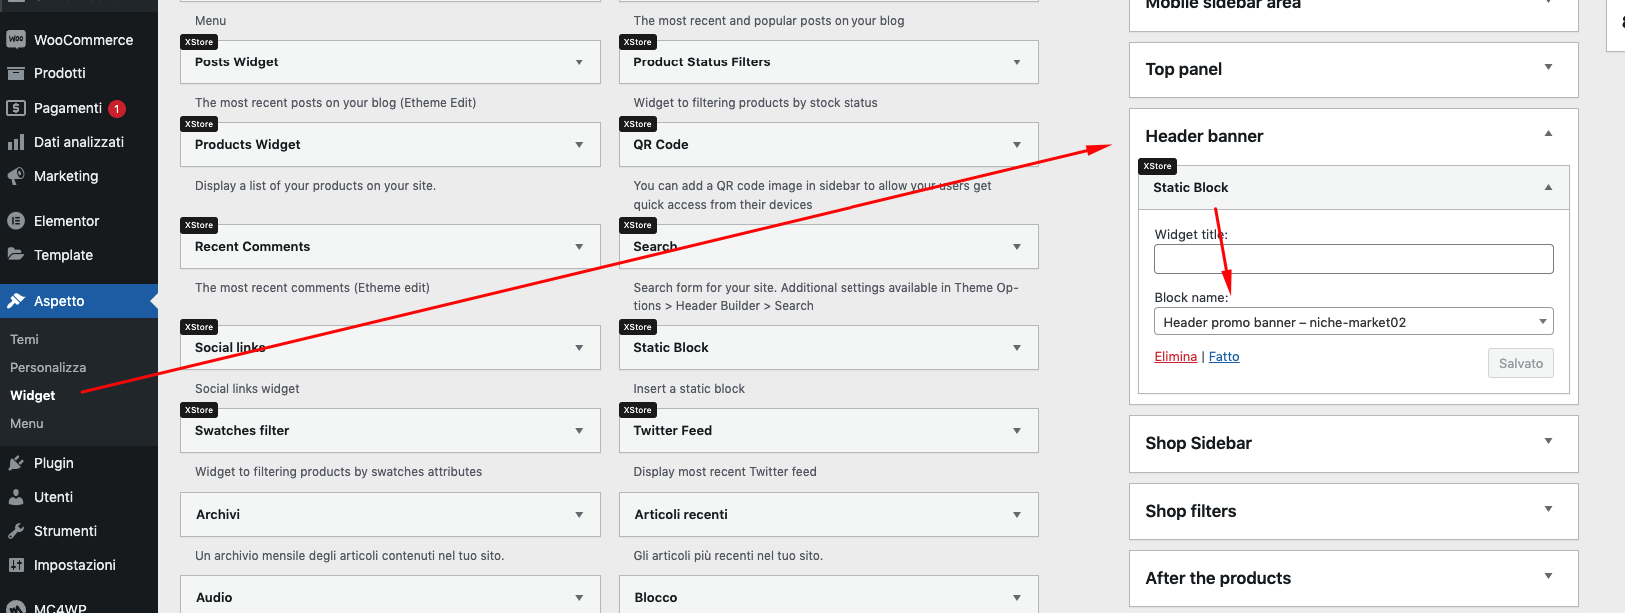Click the Widget title input field
The height and width of the screenshot is (613, 1625).
[x=1353, y=259]
